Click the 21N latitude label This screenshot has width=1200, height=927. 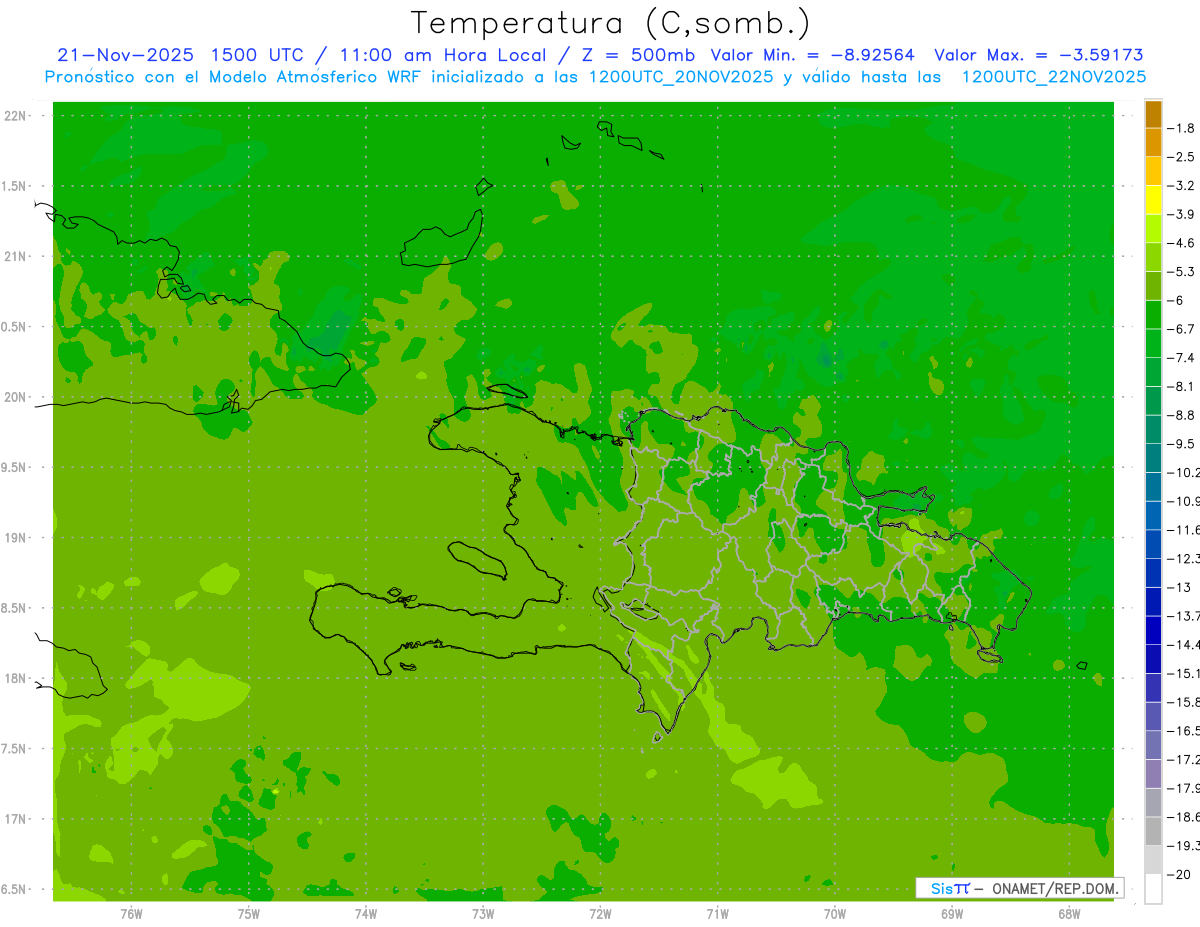coord(15,256)
